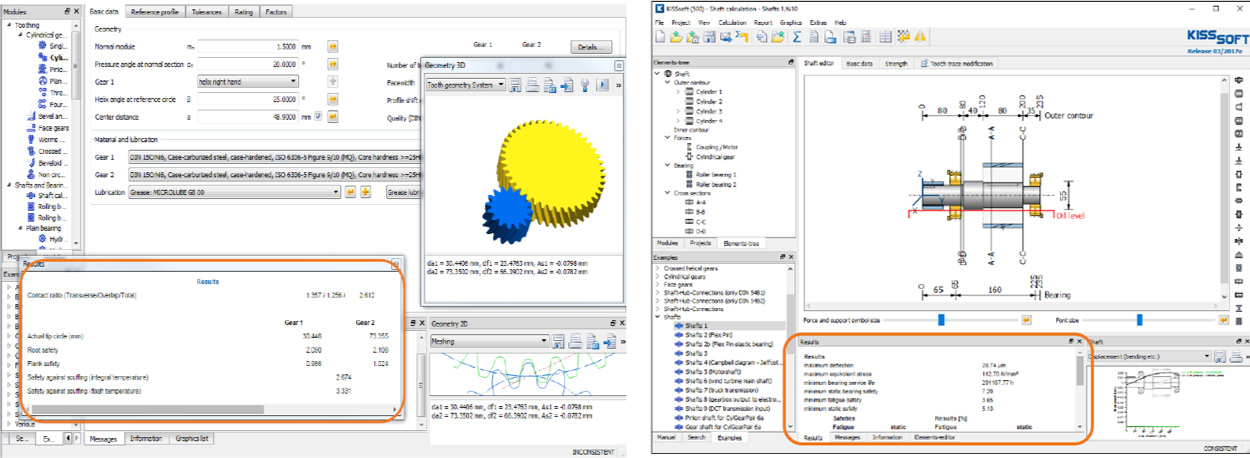This screenshot has width=1250, height=458.
Task: Click the calculator icon in the shaft toolbar
Action: coord(866,37)
